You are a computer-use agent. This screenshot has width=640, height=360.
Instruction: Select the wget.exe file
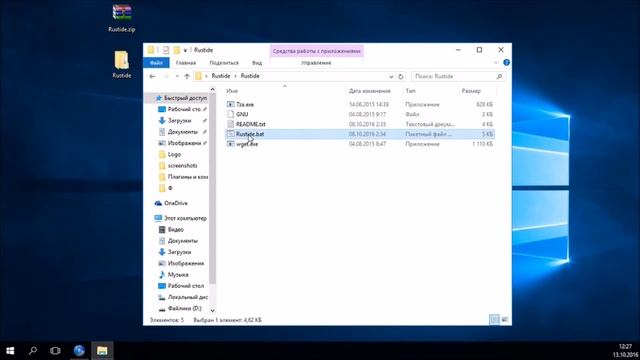[x=360, y=144]
